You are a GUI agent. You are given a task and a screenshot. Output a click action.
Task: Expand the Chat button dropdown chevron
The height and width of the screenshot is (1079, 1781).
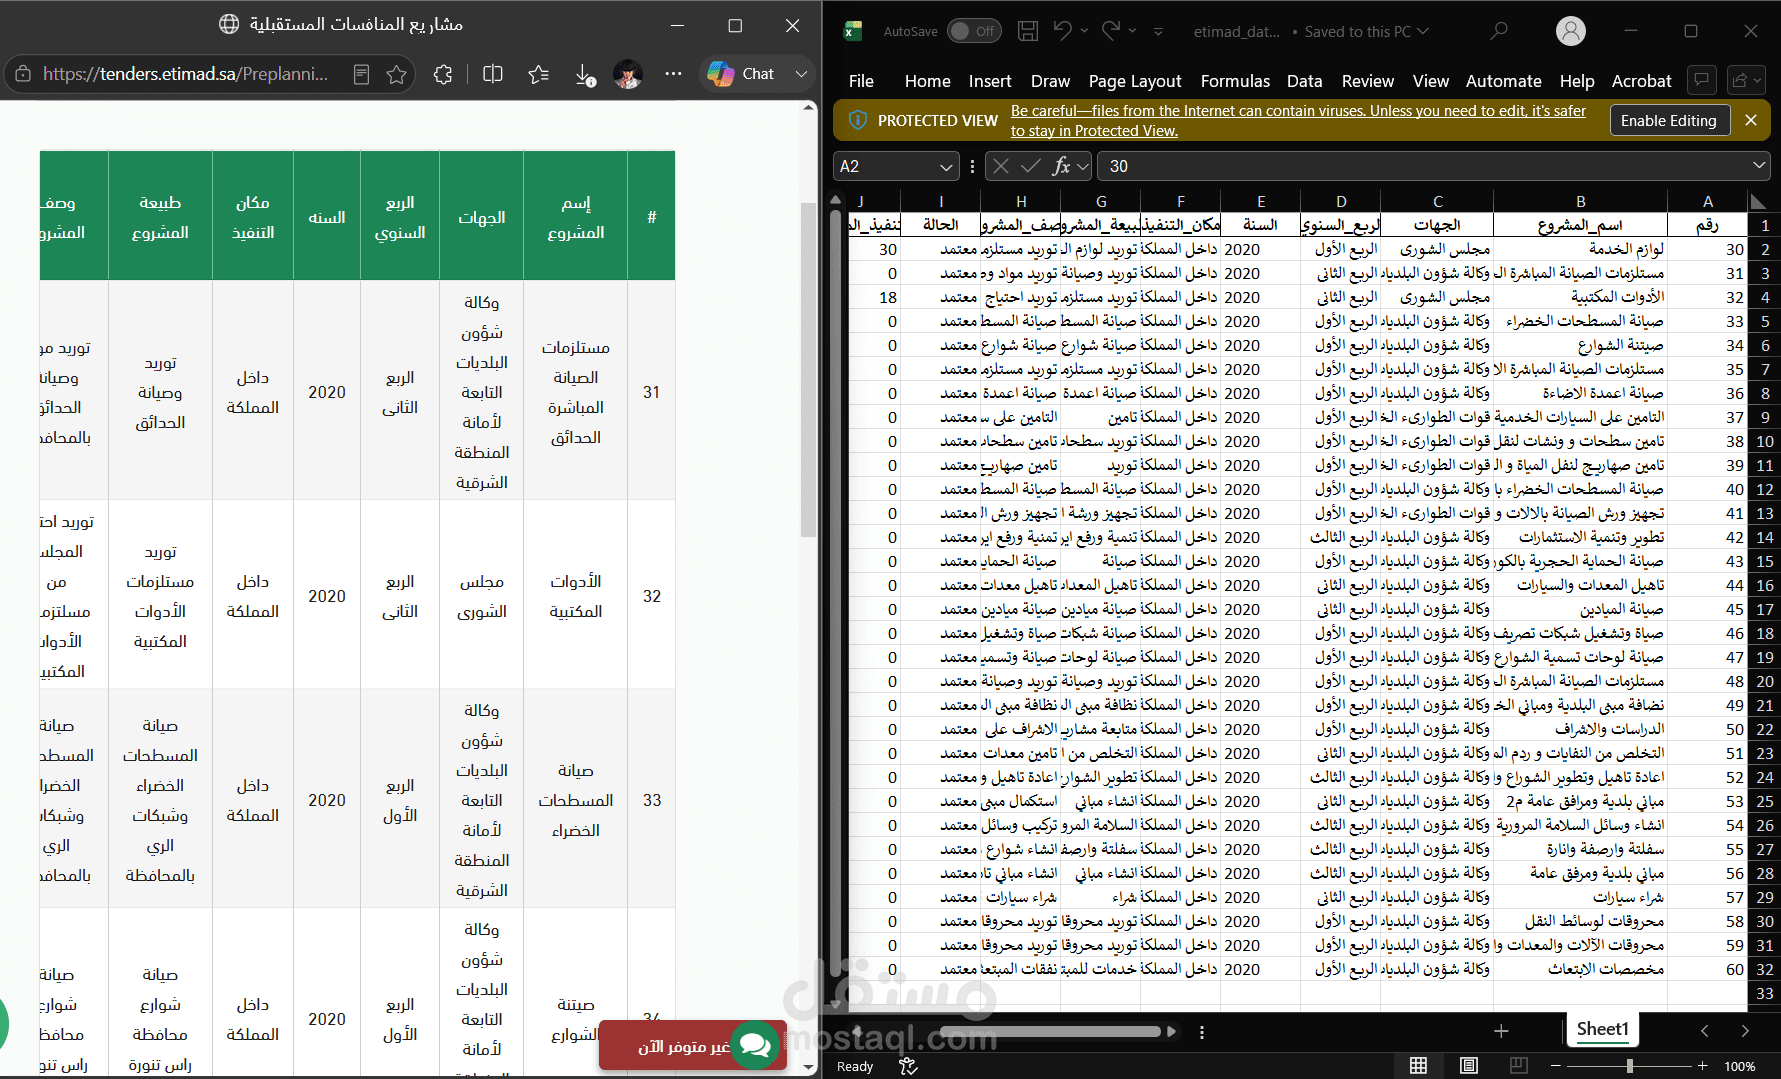point(801,74)
